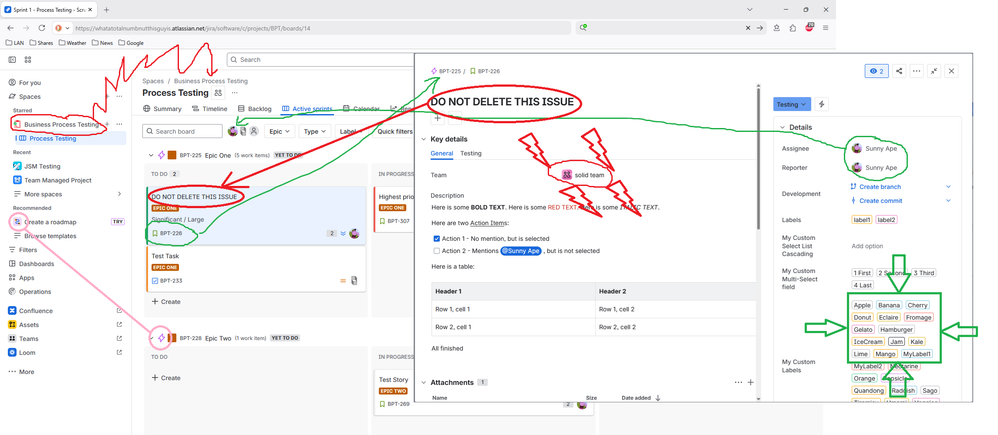This screenshot has width=998, height=435.
Task: Open JSM Testing project
Action: click(42, 166)
